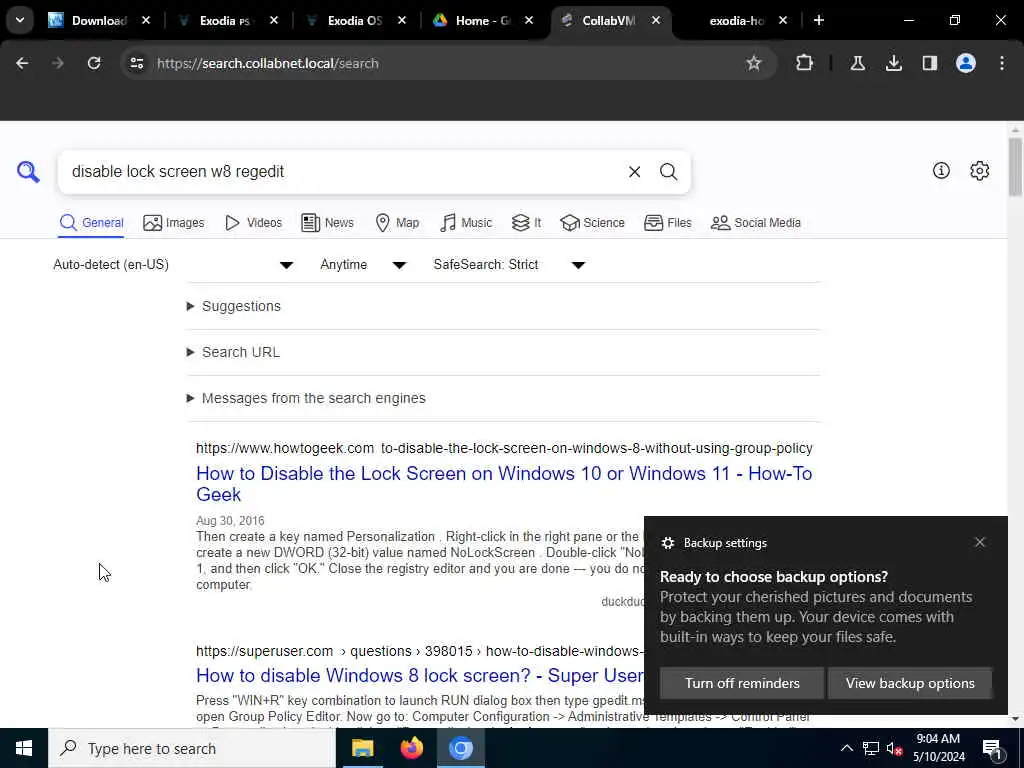The image size is (1024, 768).
Task: Click the howtogeek.com result URL
Action: coord(504,448)
